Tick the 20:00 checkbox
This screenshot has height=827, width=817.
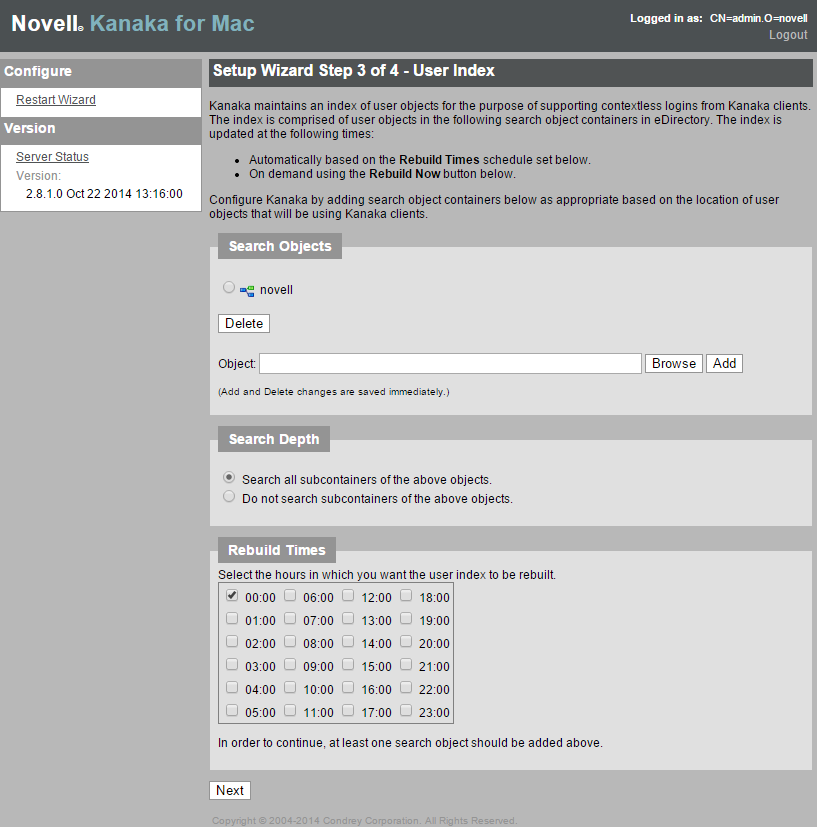tap(406, 641)
